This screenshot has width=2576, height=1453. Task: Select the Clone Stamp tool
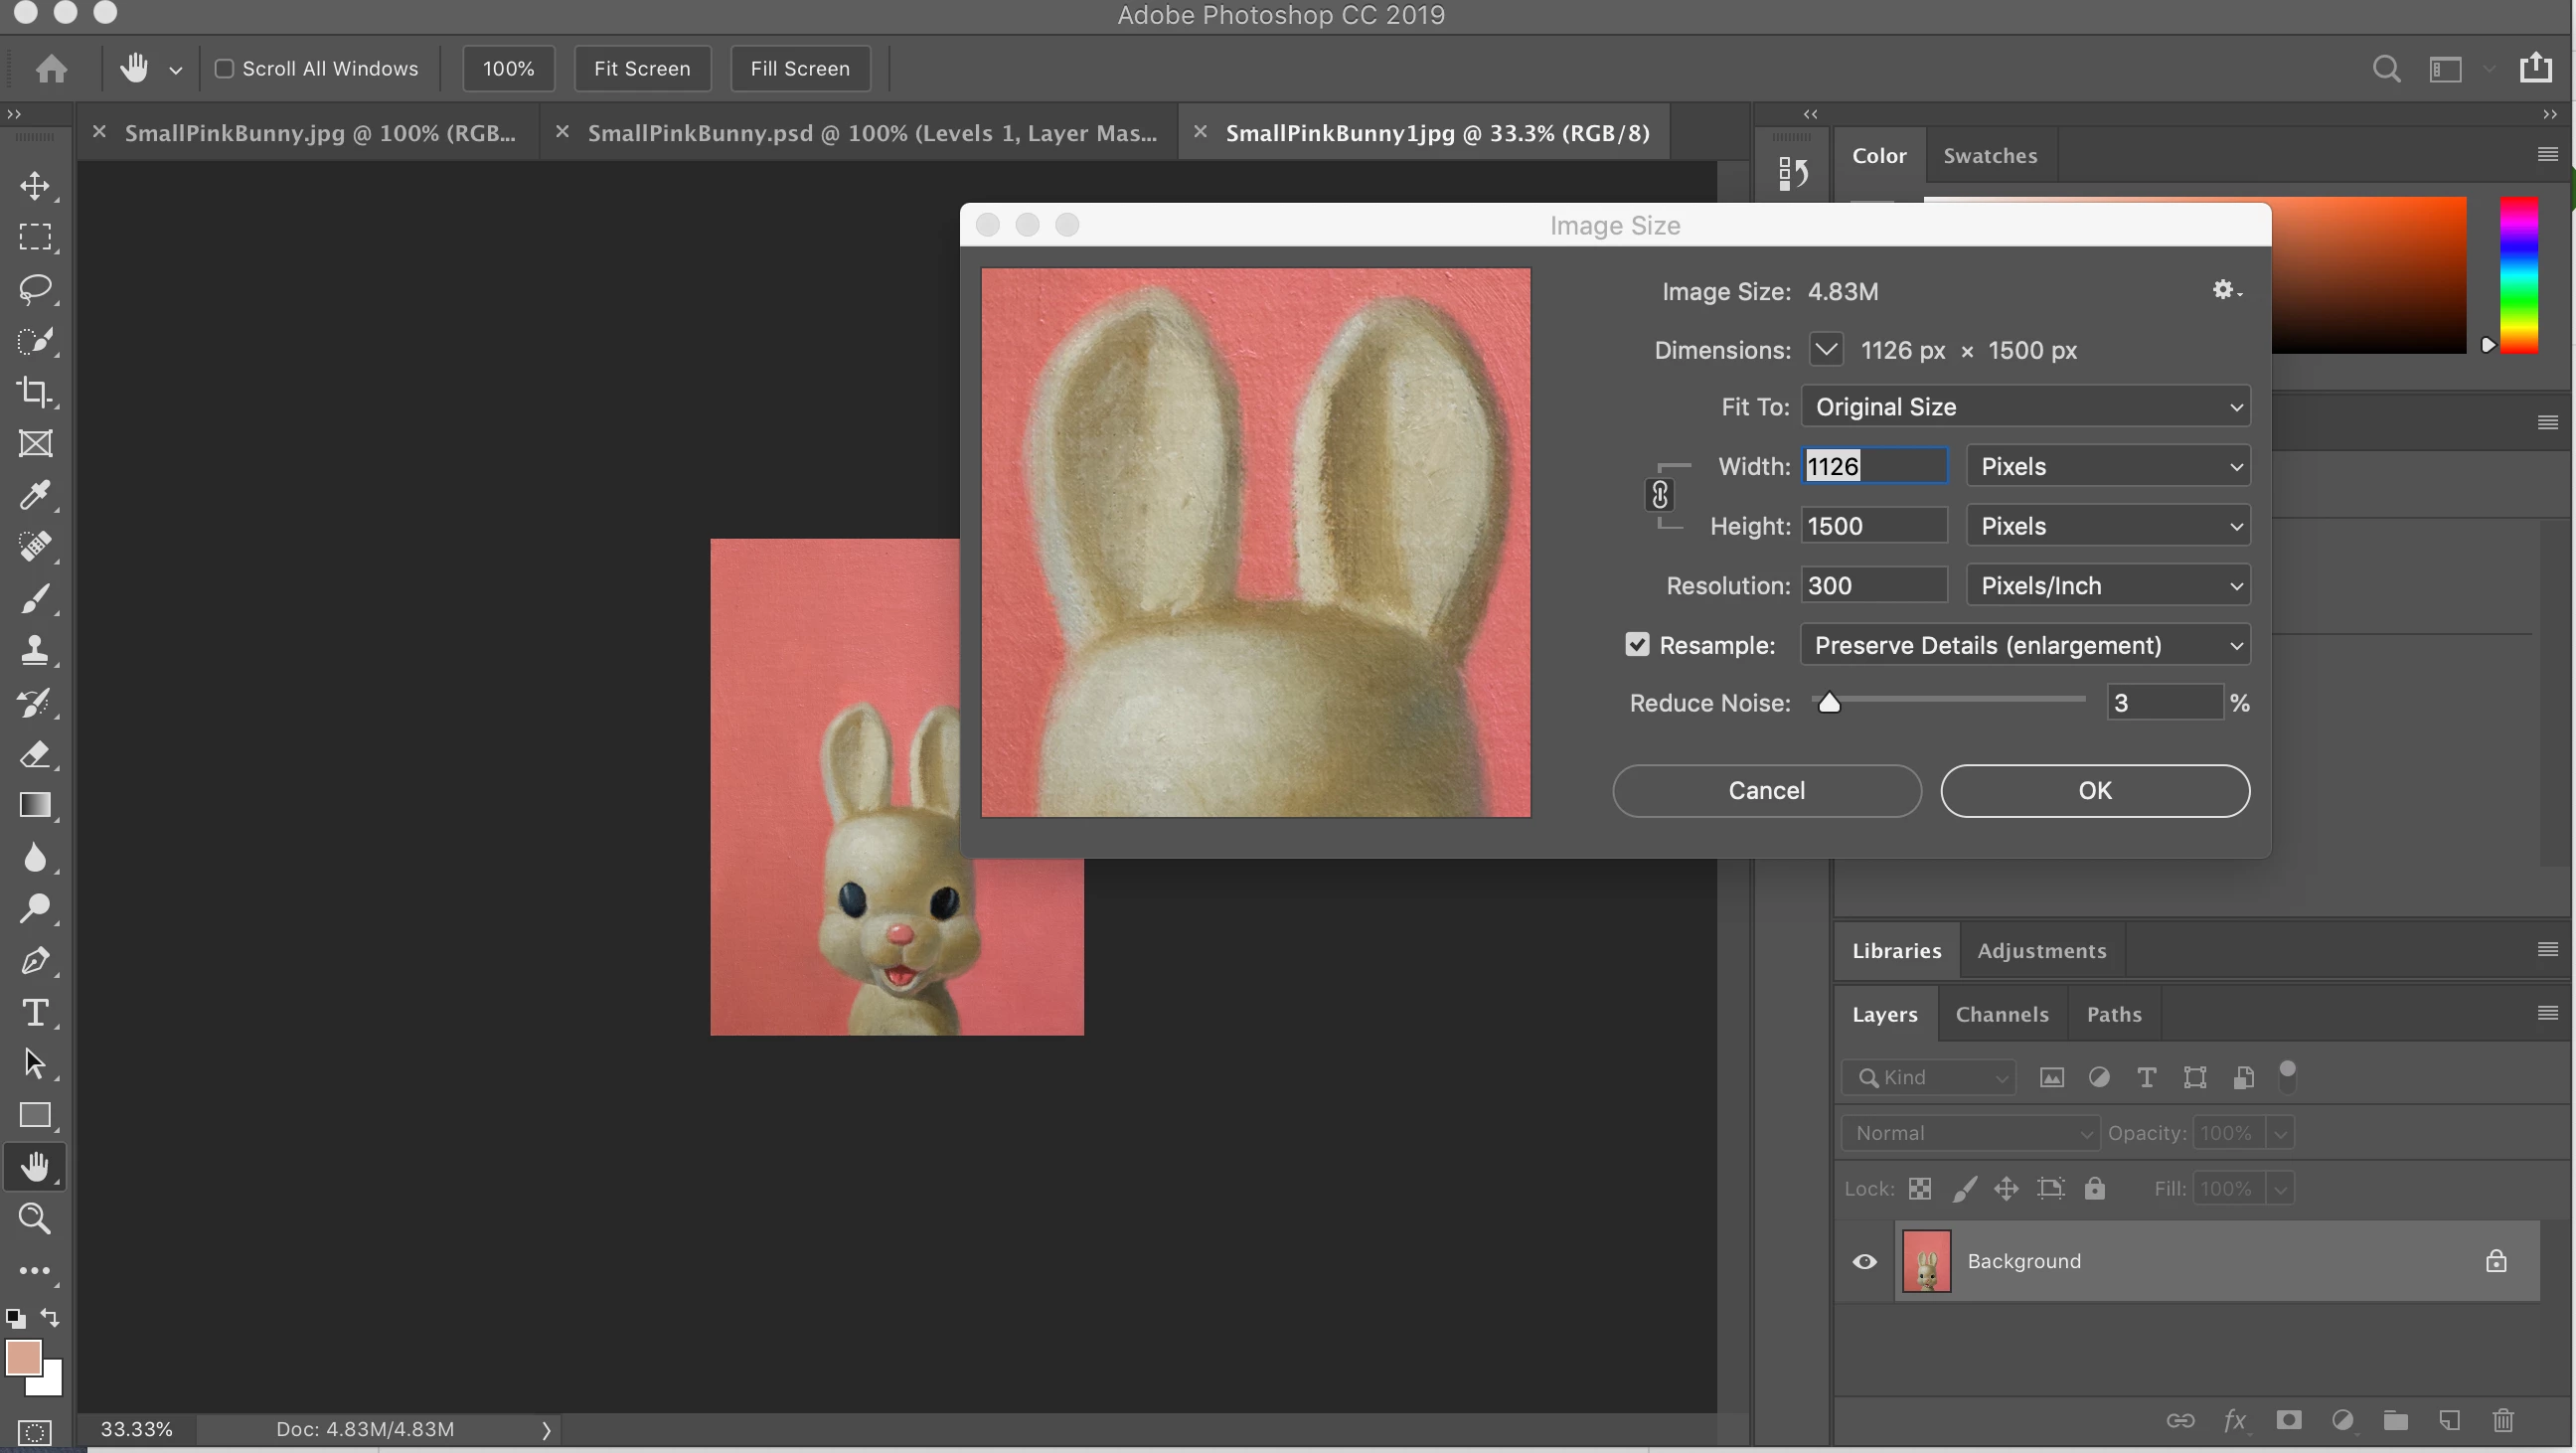point(36,650)
